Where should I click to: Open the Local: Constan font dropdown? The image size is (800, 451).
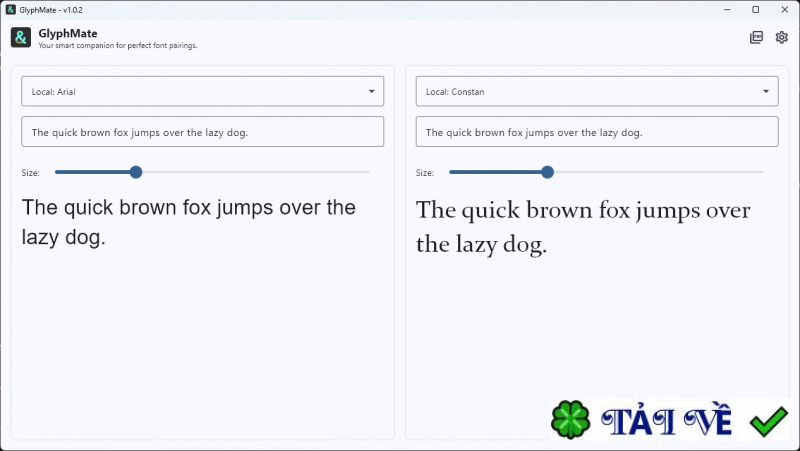coord(597,91)
